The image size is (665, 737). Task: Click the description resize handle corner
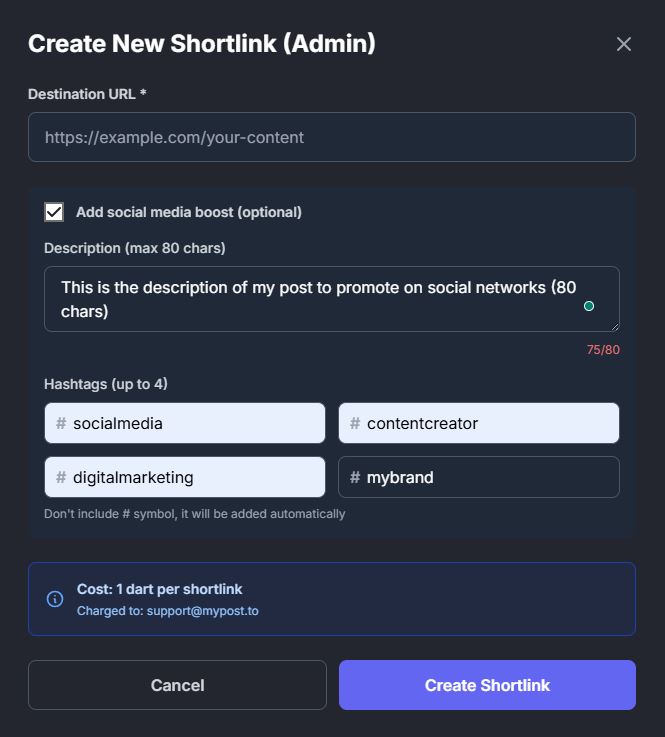pyautogui.click(x=614, y=326)
